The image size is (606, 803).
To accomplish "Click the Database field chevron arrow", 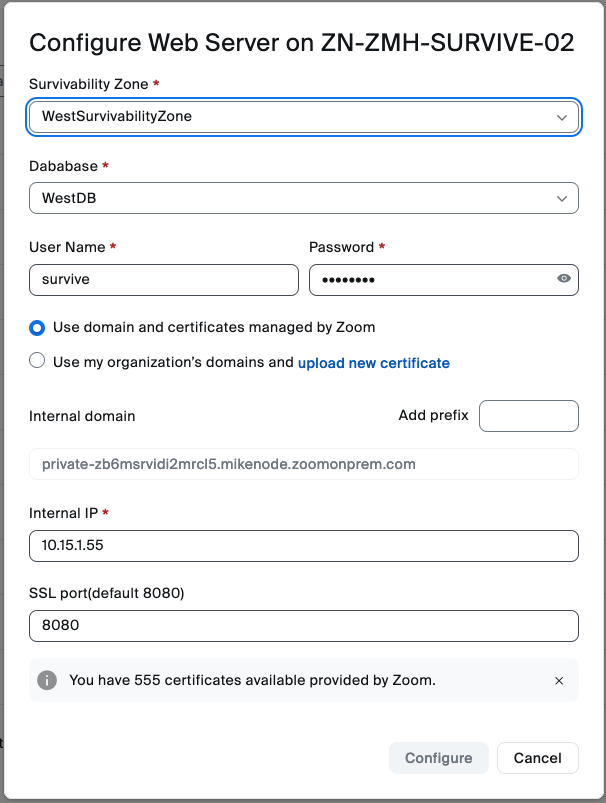I will click(561, 198).
